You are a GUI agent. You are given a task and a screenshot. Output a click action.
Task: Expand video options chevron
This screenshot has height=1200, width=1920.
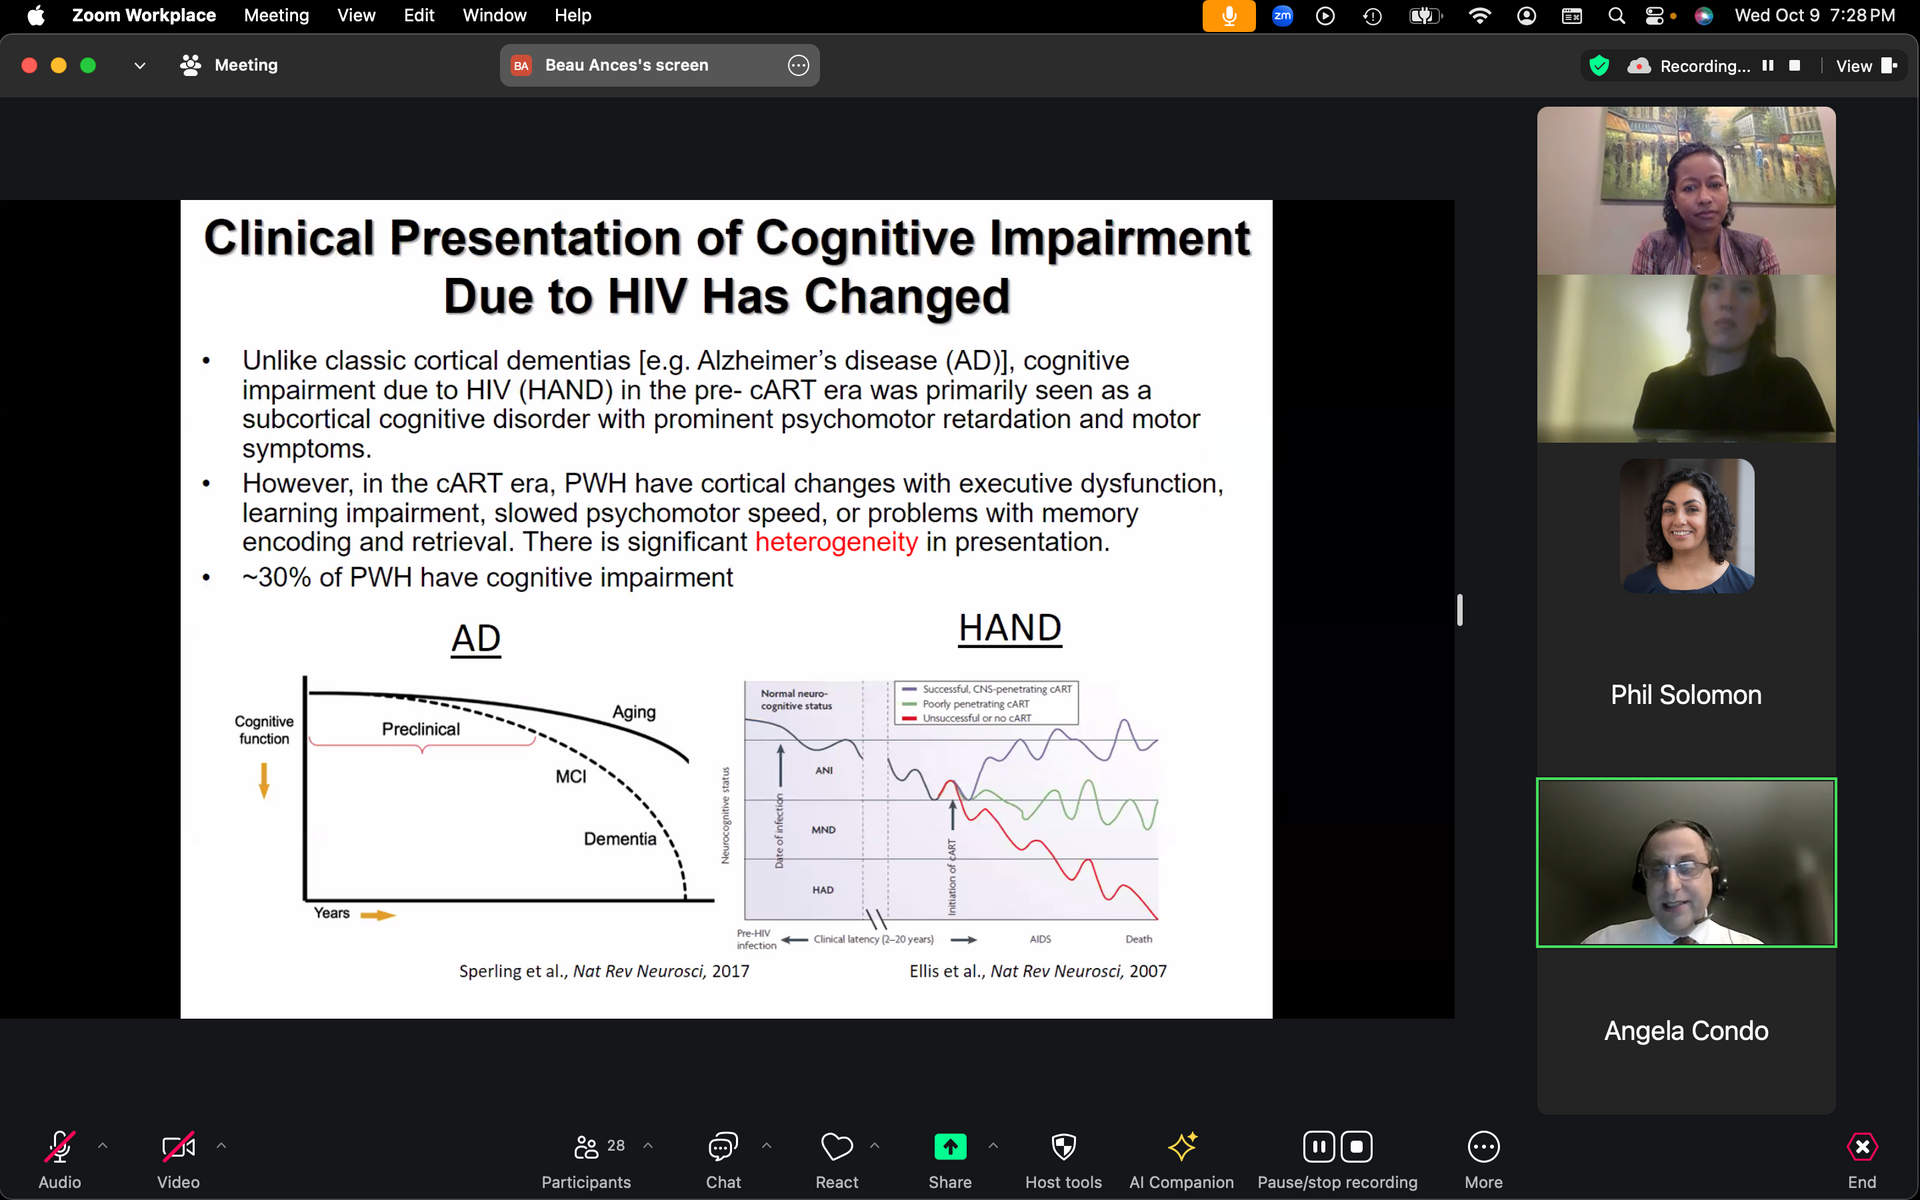[221, 1146]
